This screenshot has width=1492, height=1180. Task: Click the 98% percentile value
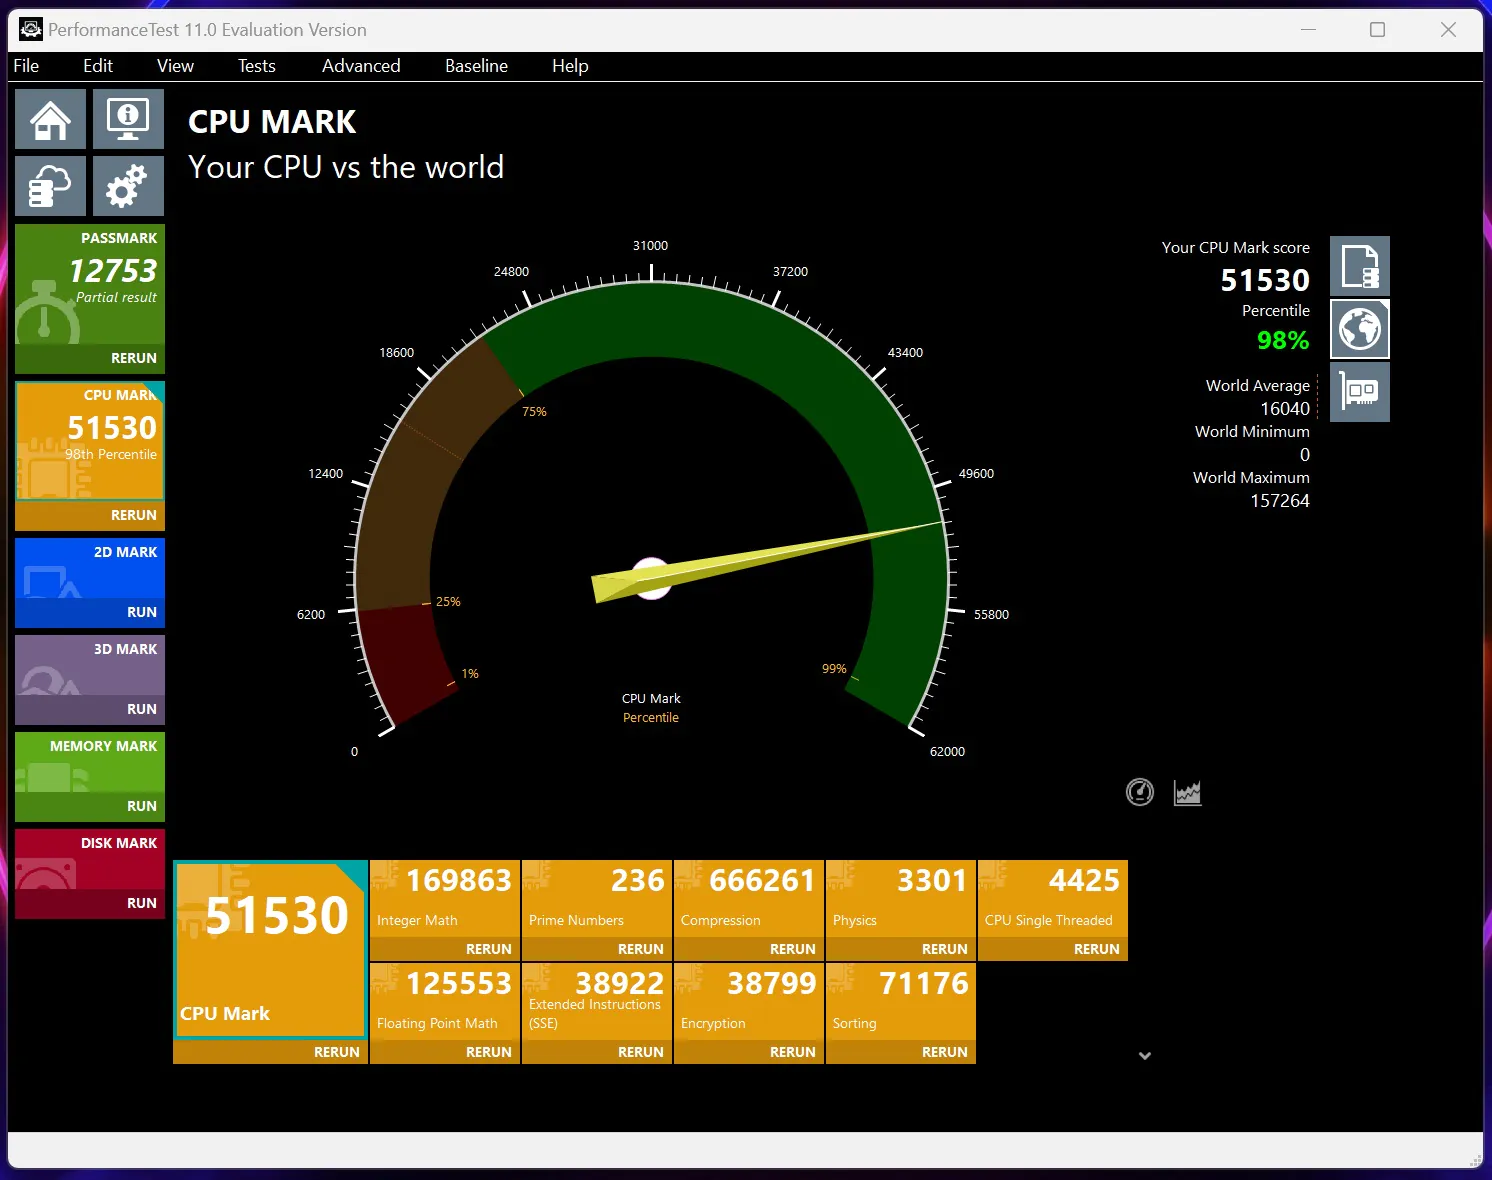(1283, 341)
